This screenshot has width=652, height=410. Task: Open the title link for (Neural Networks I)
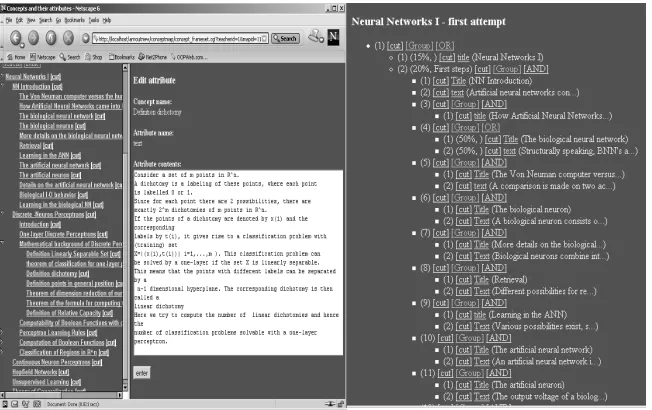tap(463, 57)
